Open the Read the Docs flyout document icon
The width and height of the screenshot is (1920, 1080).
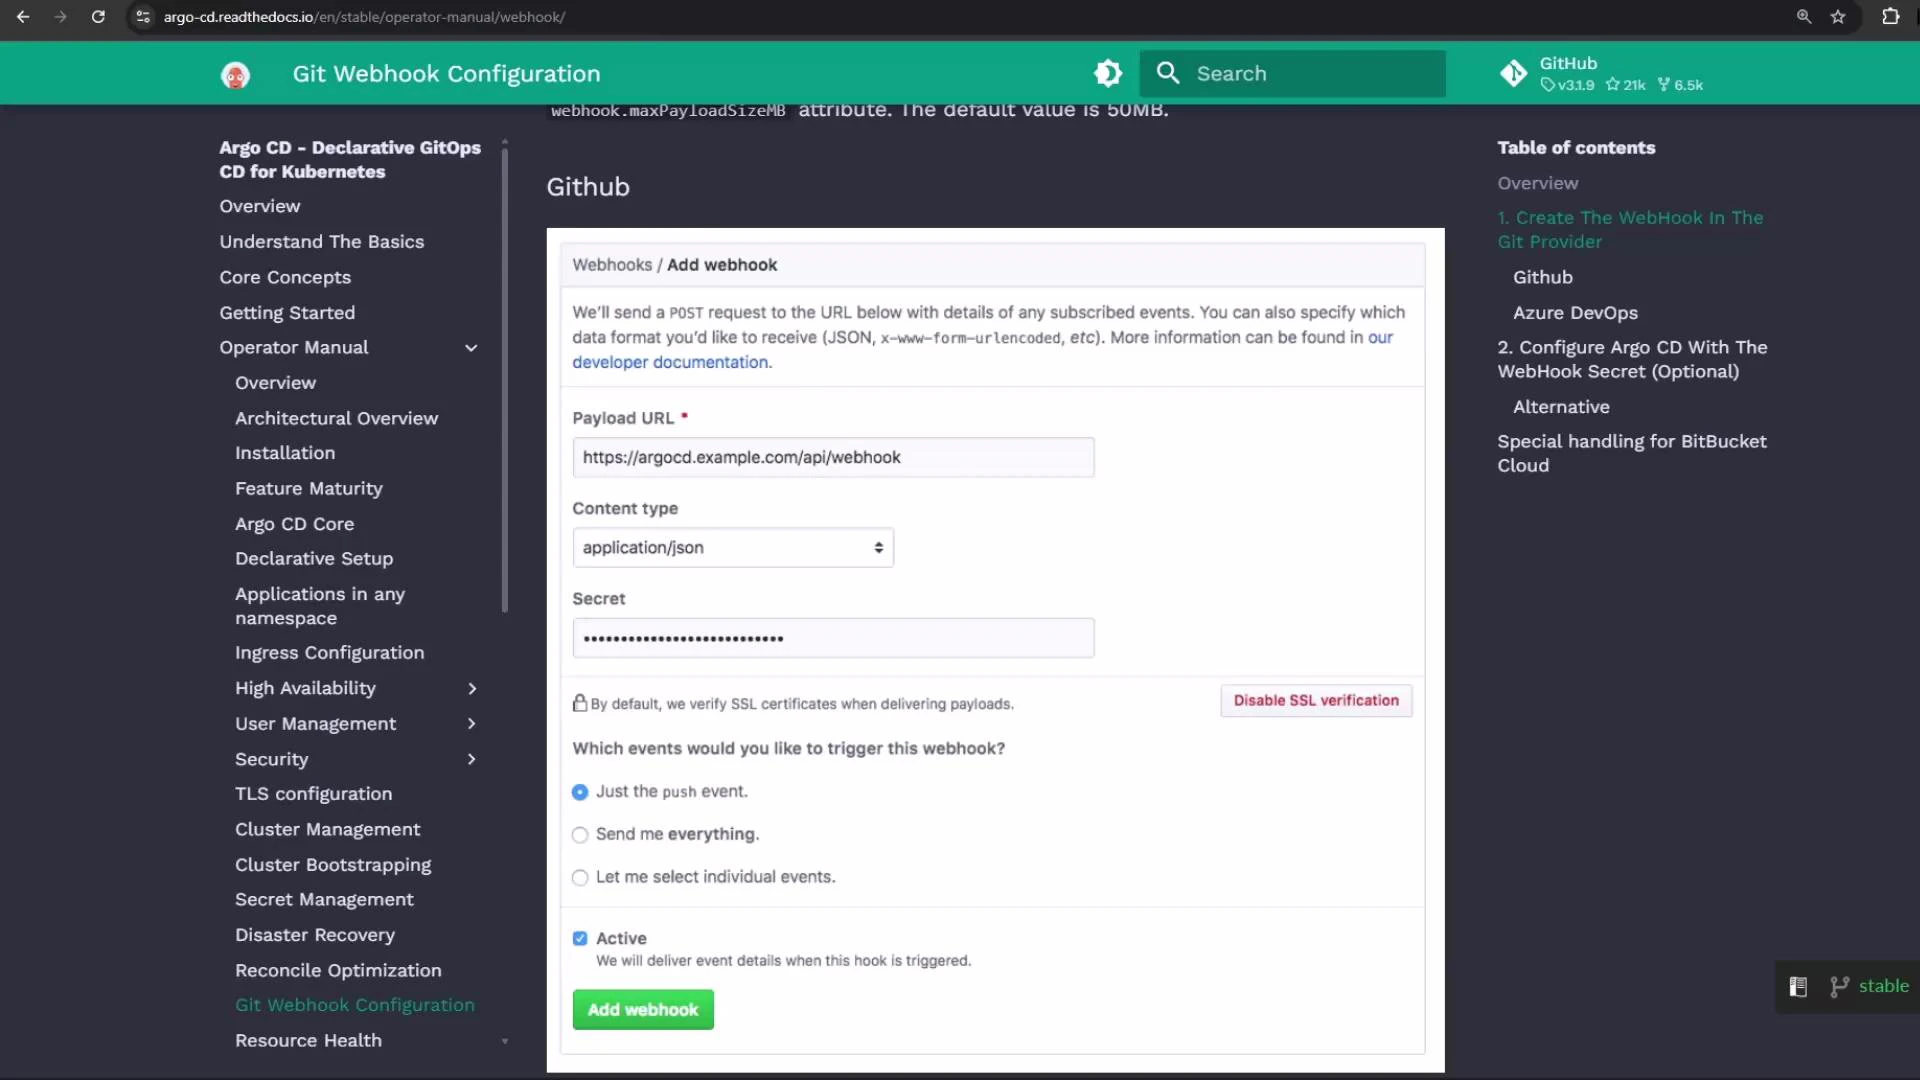pos(1798,986)
